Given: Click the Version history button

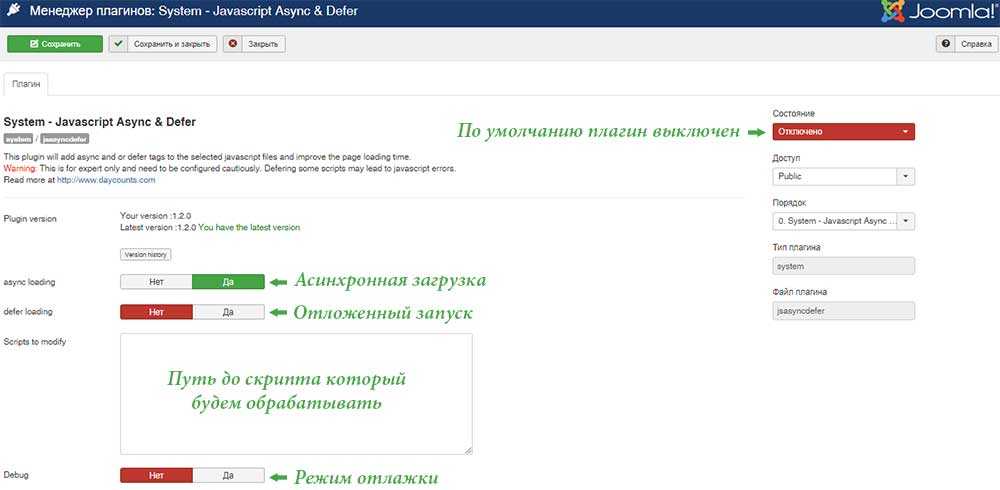Looking at the screenshot, I should pyautogui.click(x=145, y=254).
